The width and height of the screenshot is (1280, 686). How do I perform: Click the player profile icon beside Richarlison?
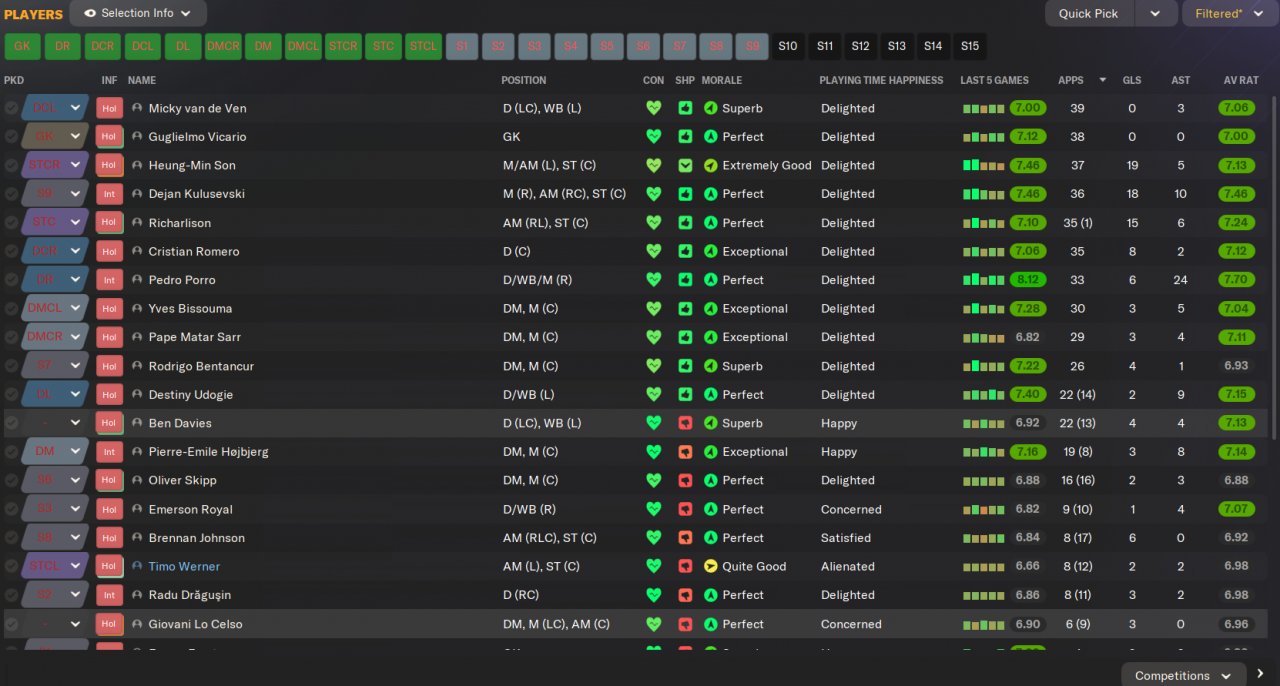(137, 223)
